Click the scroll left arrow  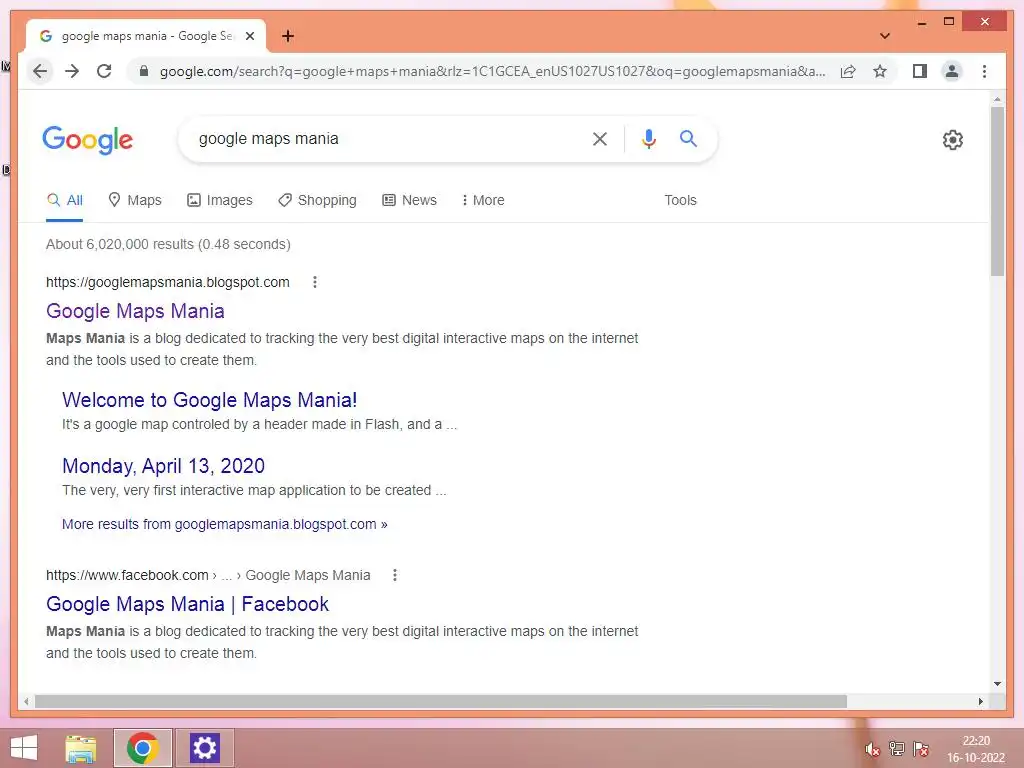[x=26, y=701]
